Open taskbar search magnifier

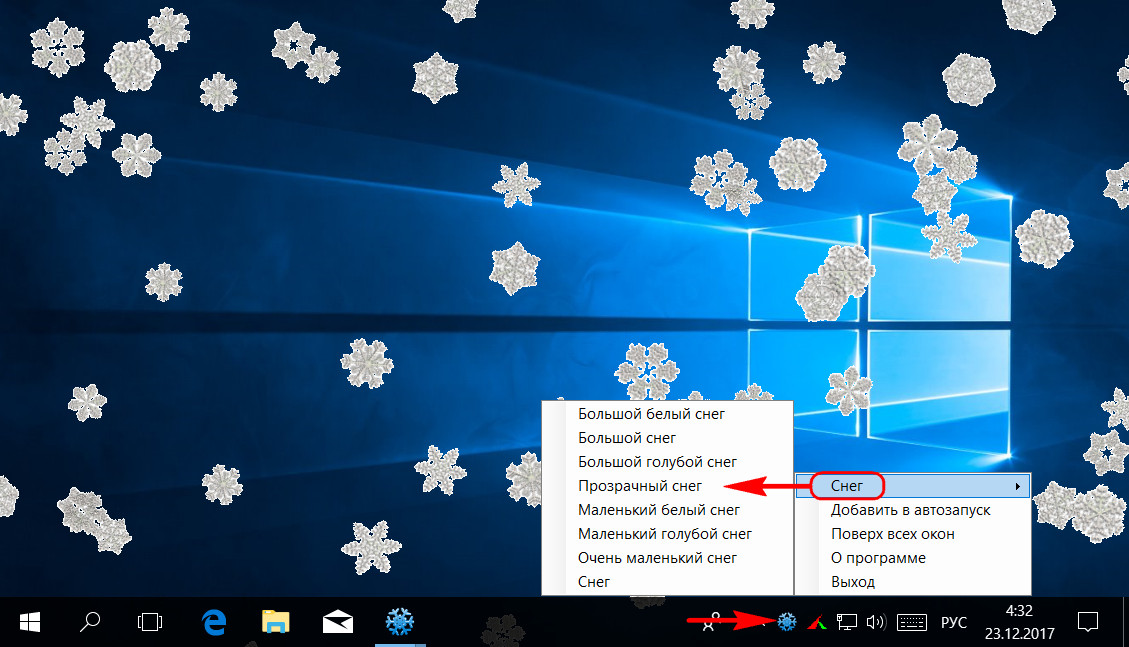click(x=89, y=622)
